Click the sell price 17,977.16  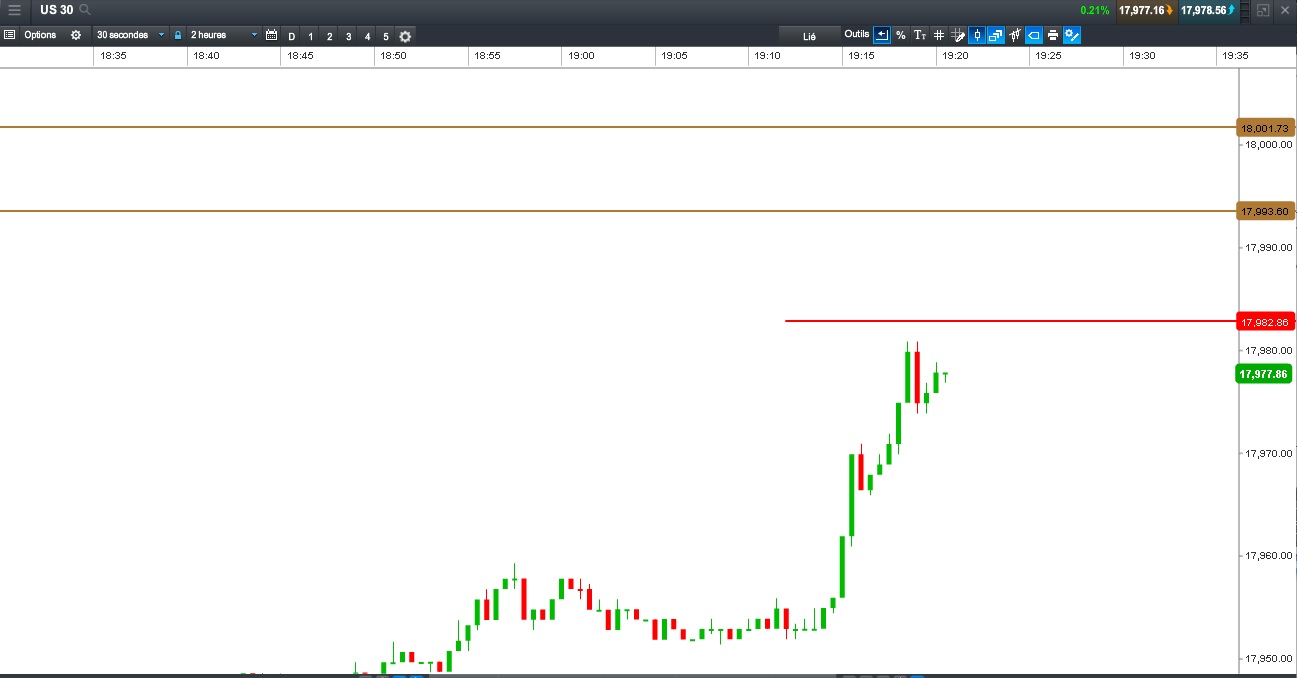coord(1146,10)
